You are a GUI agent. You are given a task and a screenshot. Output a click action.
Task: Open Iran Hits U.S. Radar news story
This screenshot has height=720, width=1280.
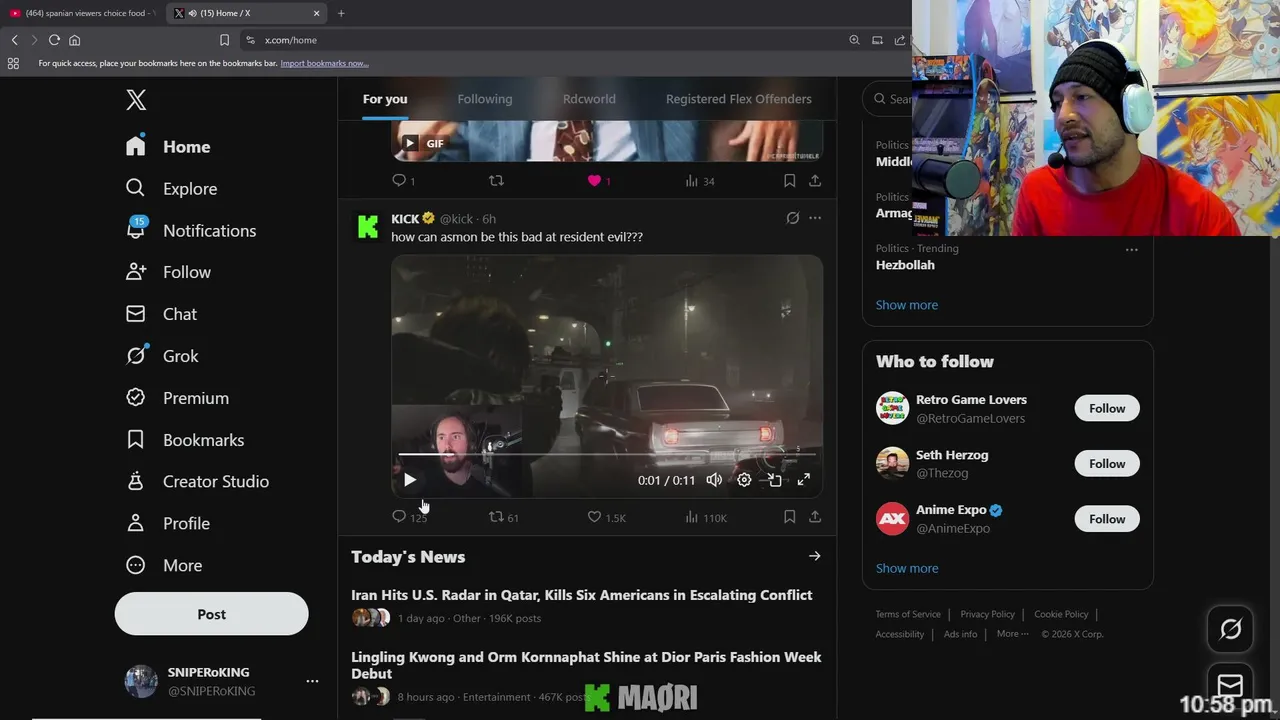coord(582,595)
